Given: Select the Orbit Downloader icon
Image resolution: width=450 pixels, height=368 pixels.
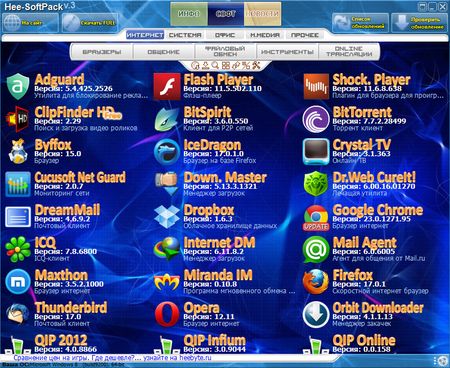Looking at the screenshot, I should pos(316,314).
